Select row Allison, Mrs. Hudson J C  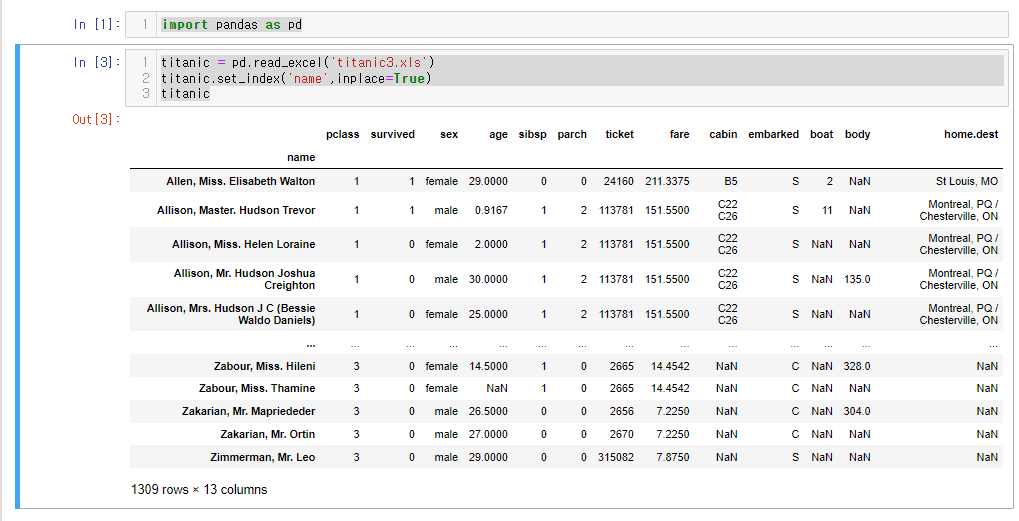pyautogui.click(x=566, y=314)
